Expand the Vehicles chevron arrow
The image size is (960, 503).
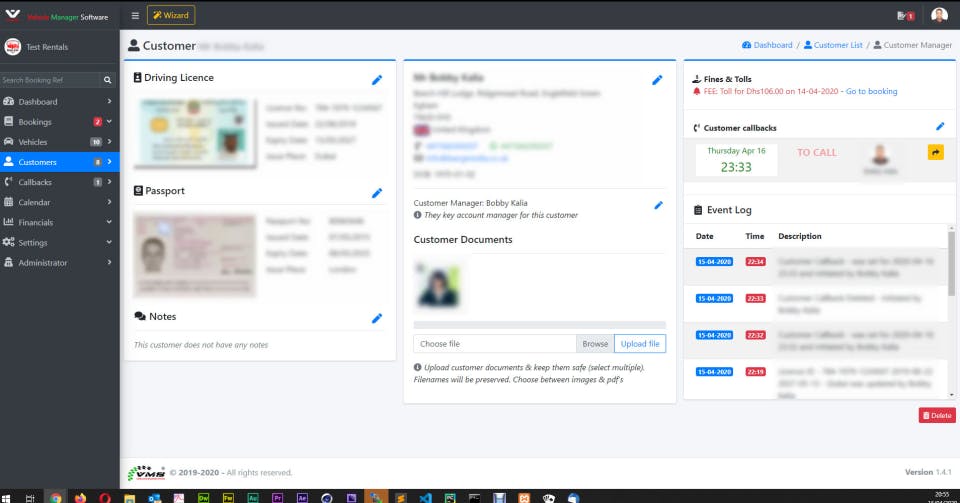(x=110, y=142)
